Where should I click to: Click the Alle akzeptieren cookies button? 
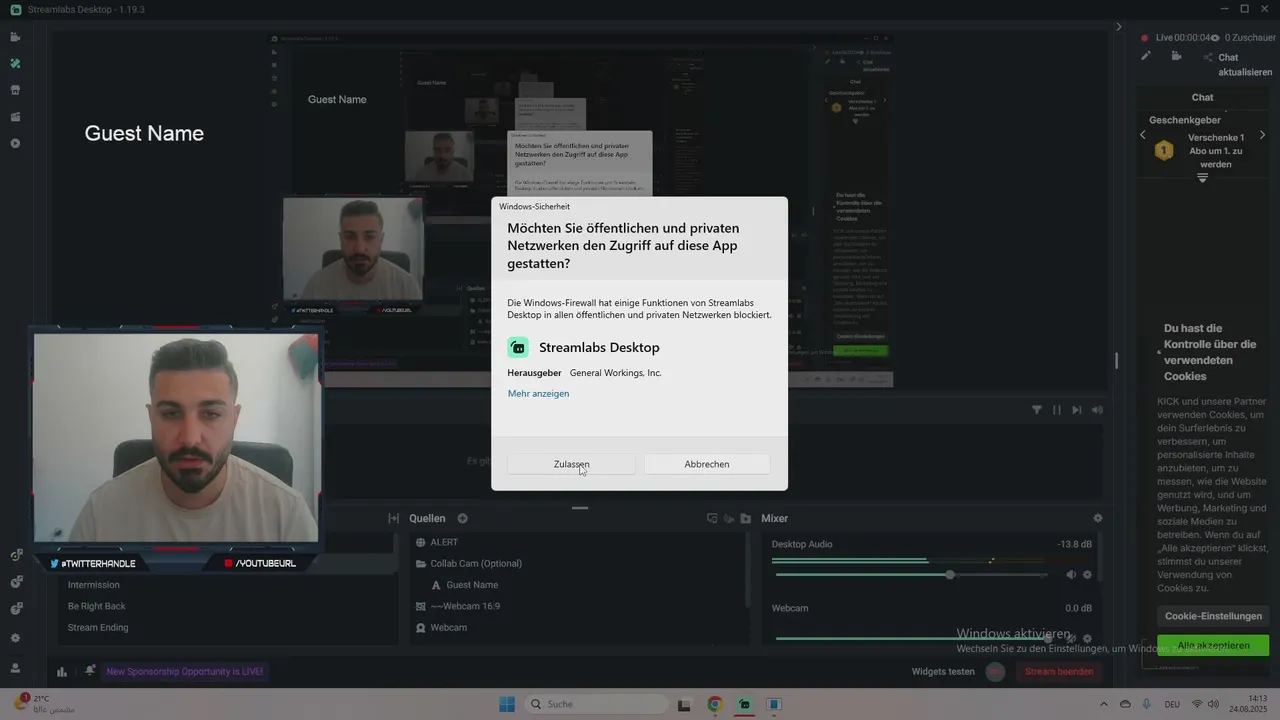pyautogui.click(x=1213, y=645)
